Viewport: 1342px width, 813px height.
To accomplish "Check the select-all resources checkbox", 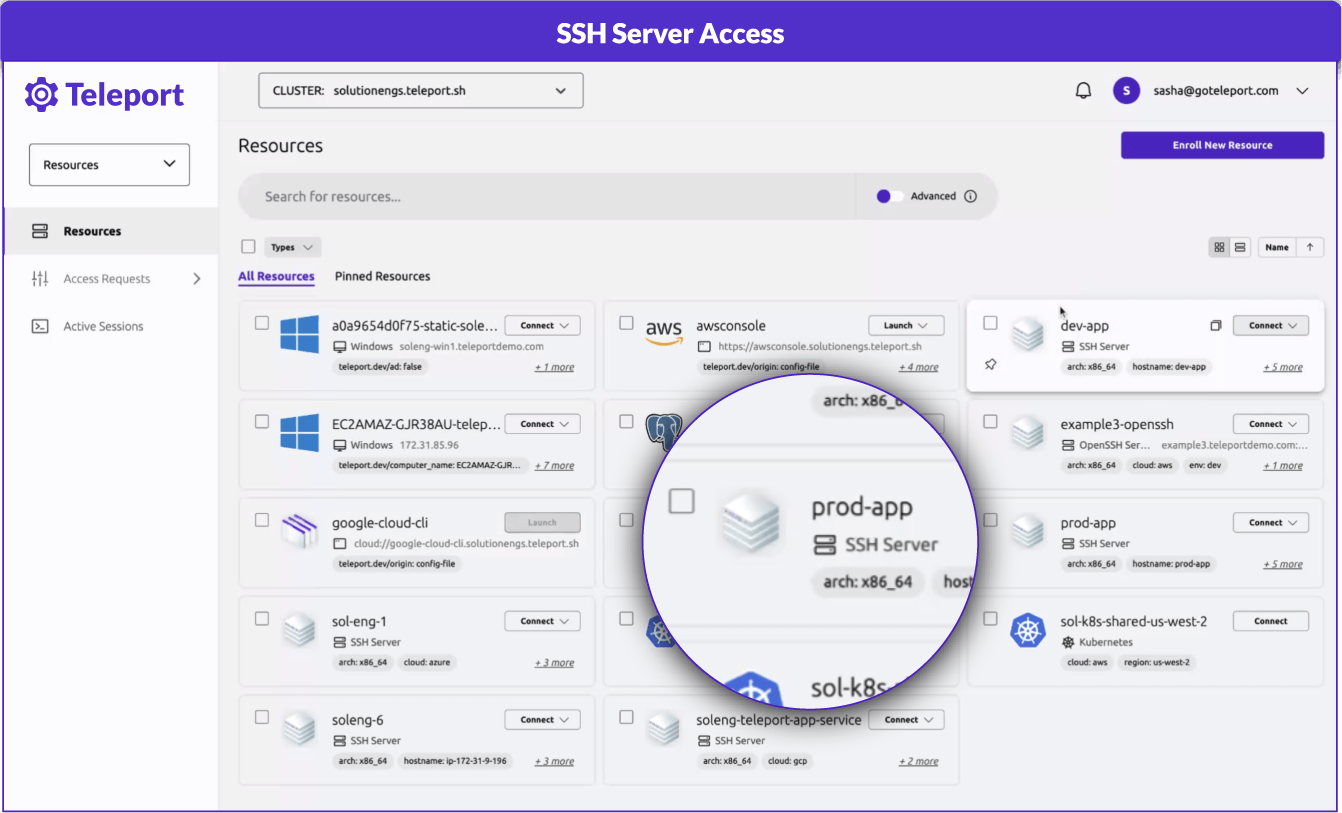I will pos(248,246).
